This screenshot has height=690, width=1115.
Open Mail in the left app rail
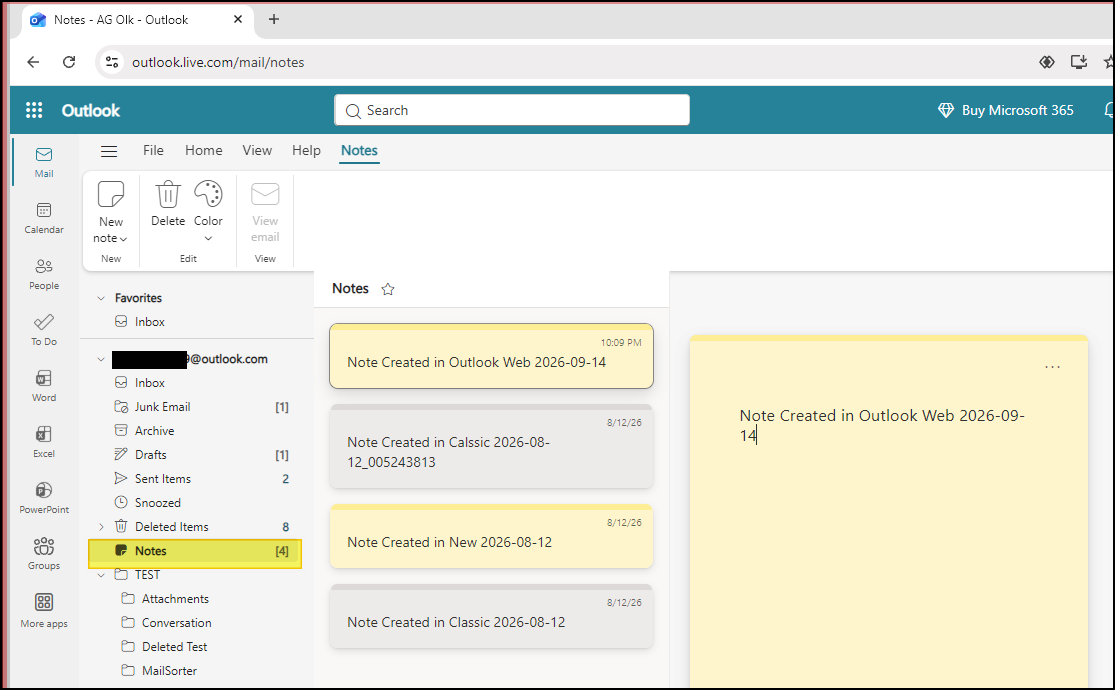[44, 162]
